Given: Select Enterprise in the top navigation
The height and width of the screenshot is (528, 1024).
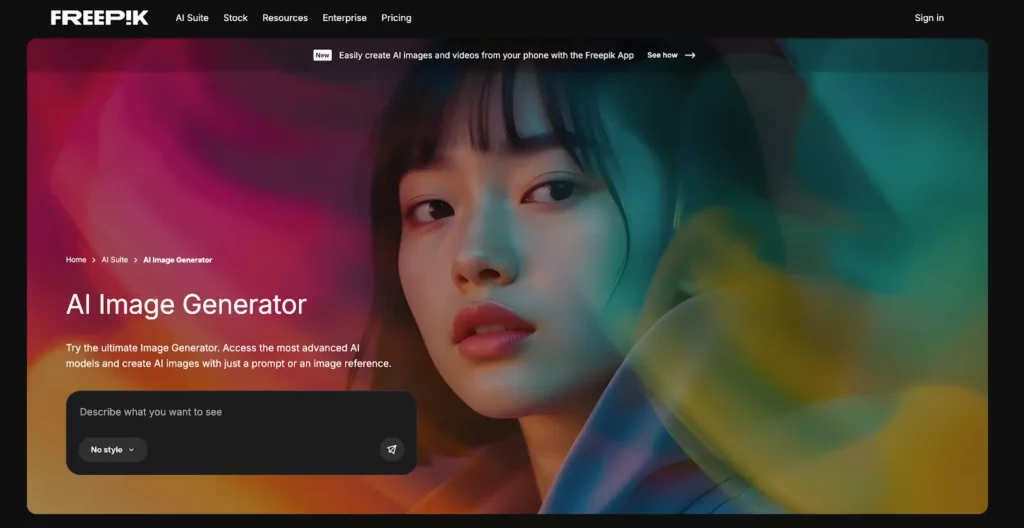Looking at the screenshot, I should click(344, 18).
